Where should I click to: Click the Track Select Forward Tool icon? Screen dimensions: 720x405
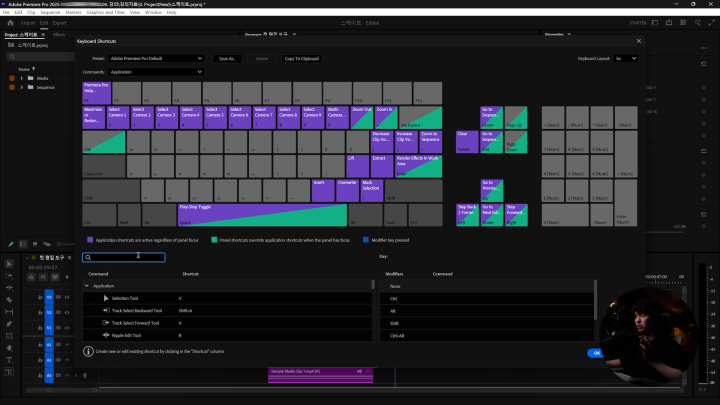pyautogui.click(x=105, y=322)
